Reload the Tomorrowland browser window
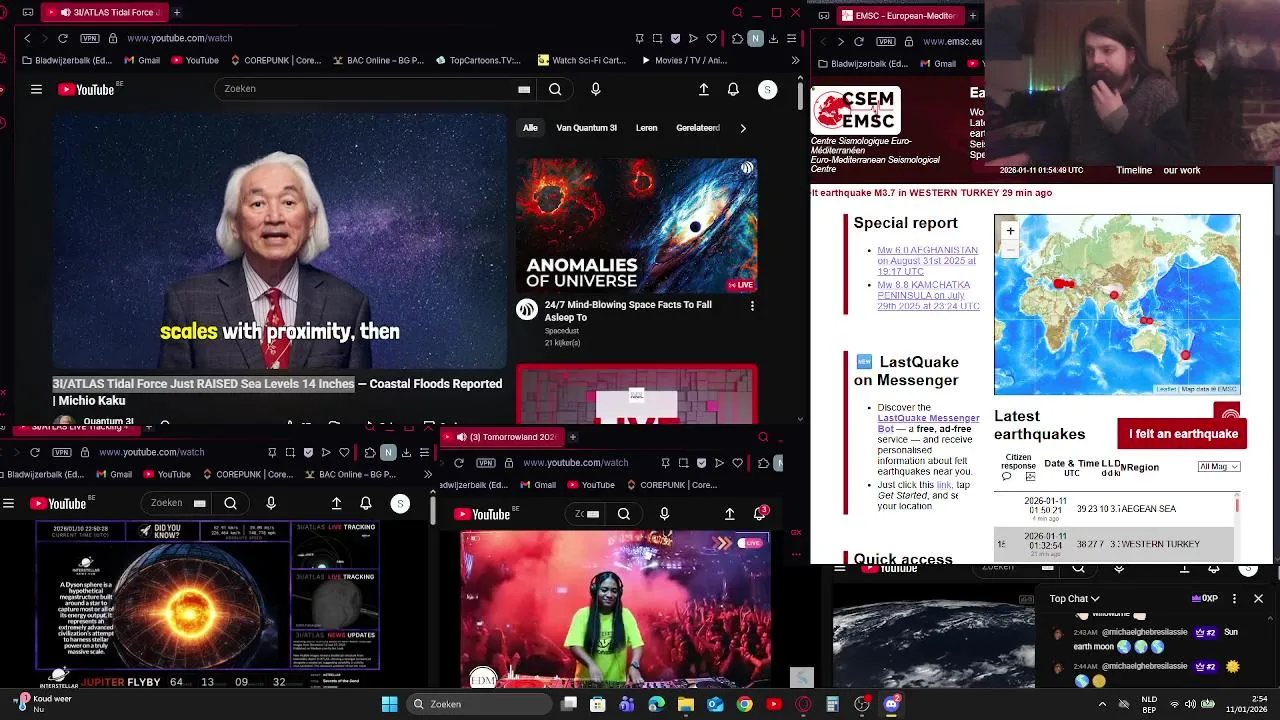Image resolution: width=1280 pixels, height=720 pixels. point(458,463)
